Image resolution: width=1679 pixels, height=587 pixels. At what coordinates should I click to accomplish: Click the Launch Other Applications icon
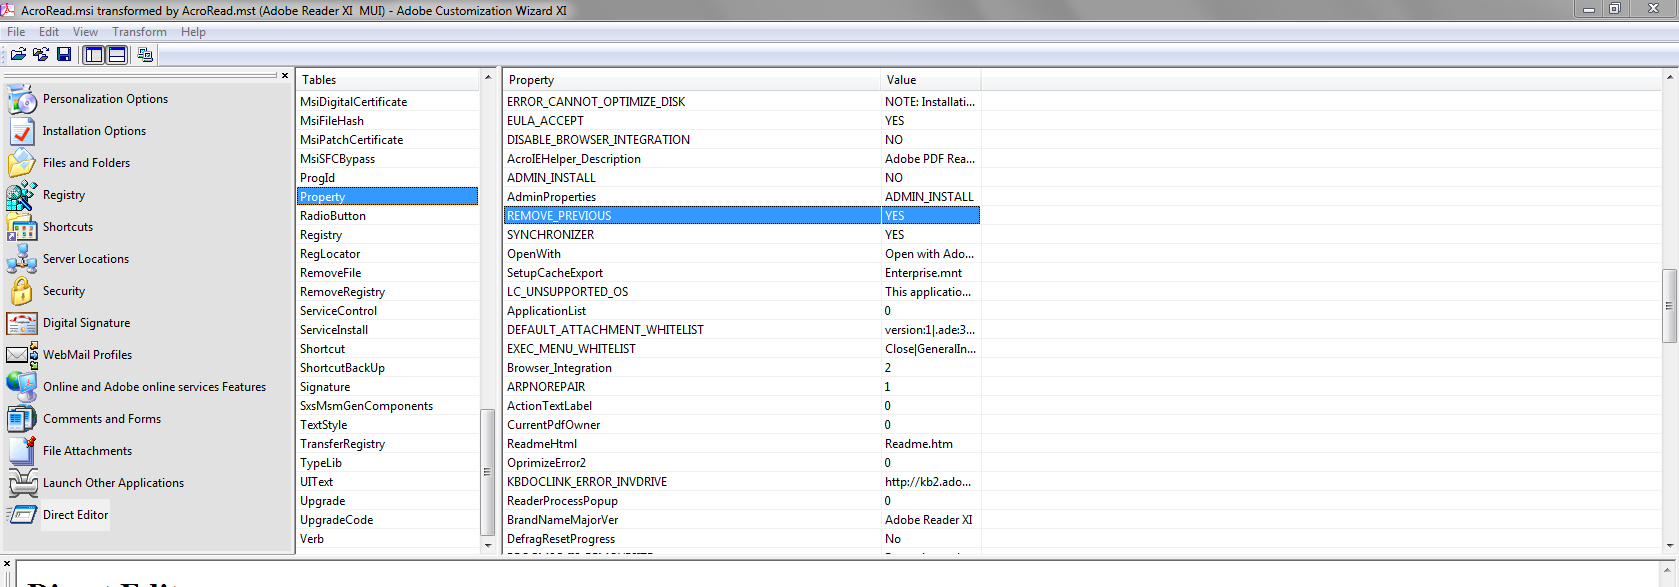pyautogui.click(x=22, y=483)
